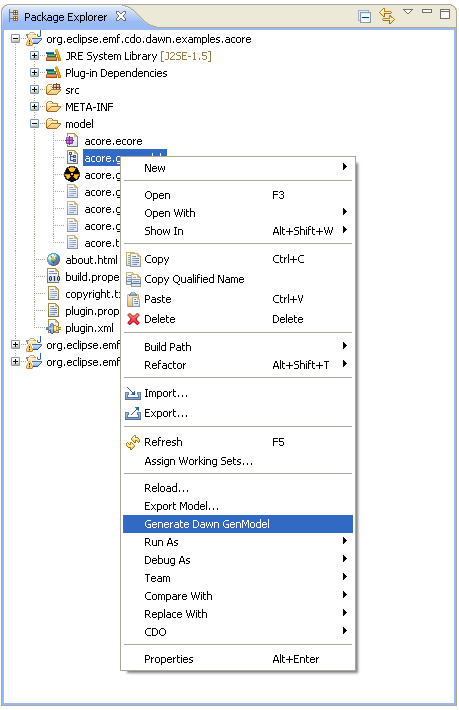Screen dimensions: 459x710
Task: Close the Package Explorer tab
Action: (121, 16)
